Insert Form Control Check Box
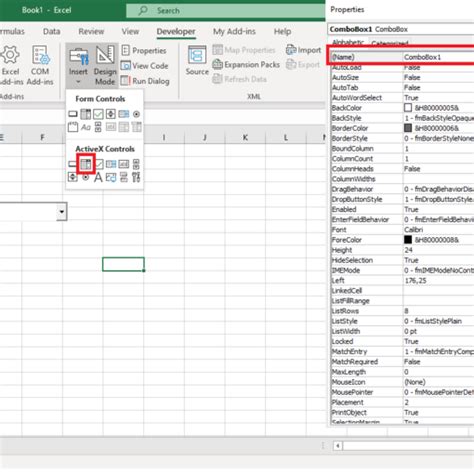Screen dimensions: 474x474 click(x=98, y=114)
